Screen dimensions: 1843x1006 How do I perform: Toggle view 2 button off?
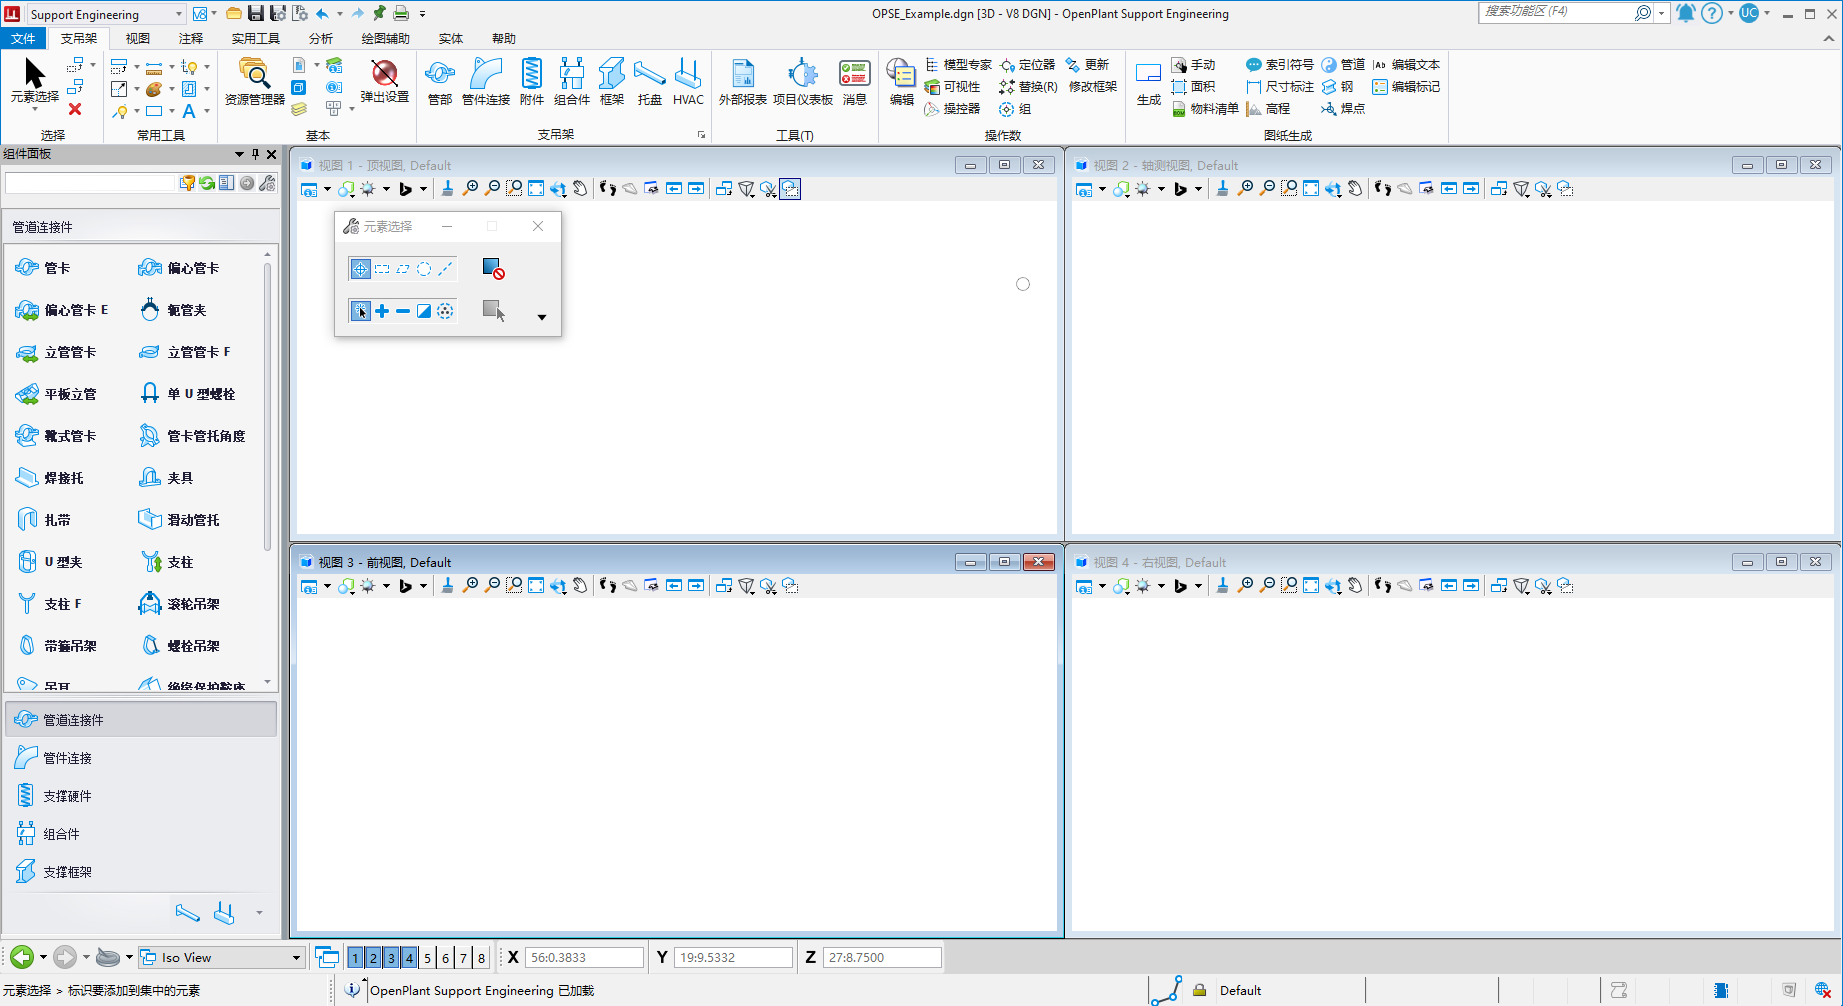coord(373,958)
